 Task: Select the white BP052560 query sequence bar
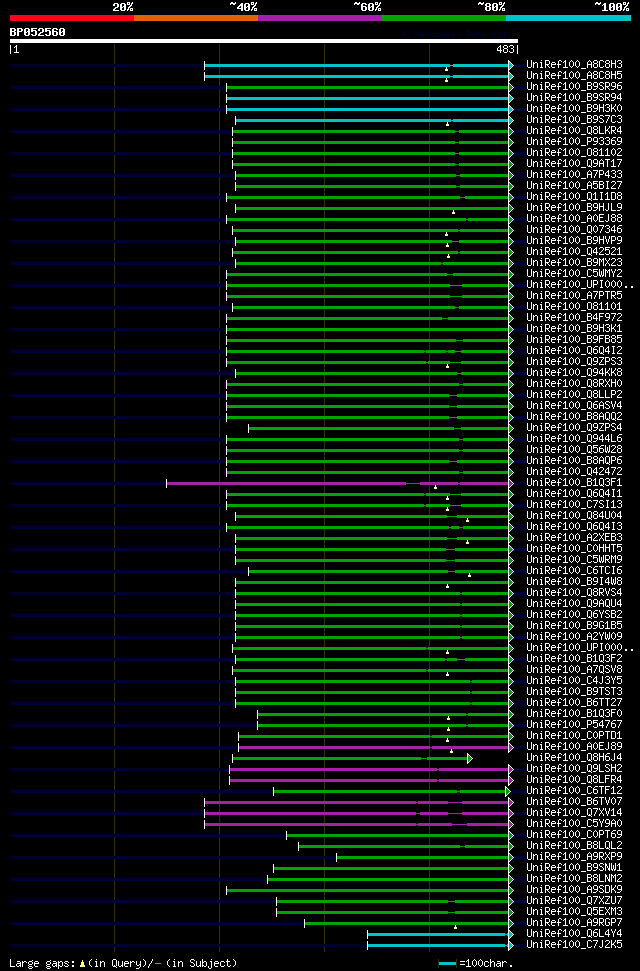click(263, 41)
